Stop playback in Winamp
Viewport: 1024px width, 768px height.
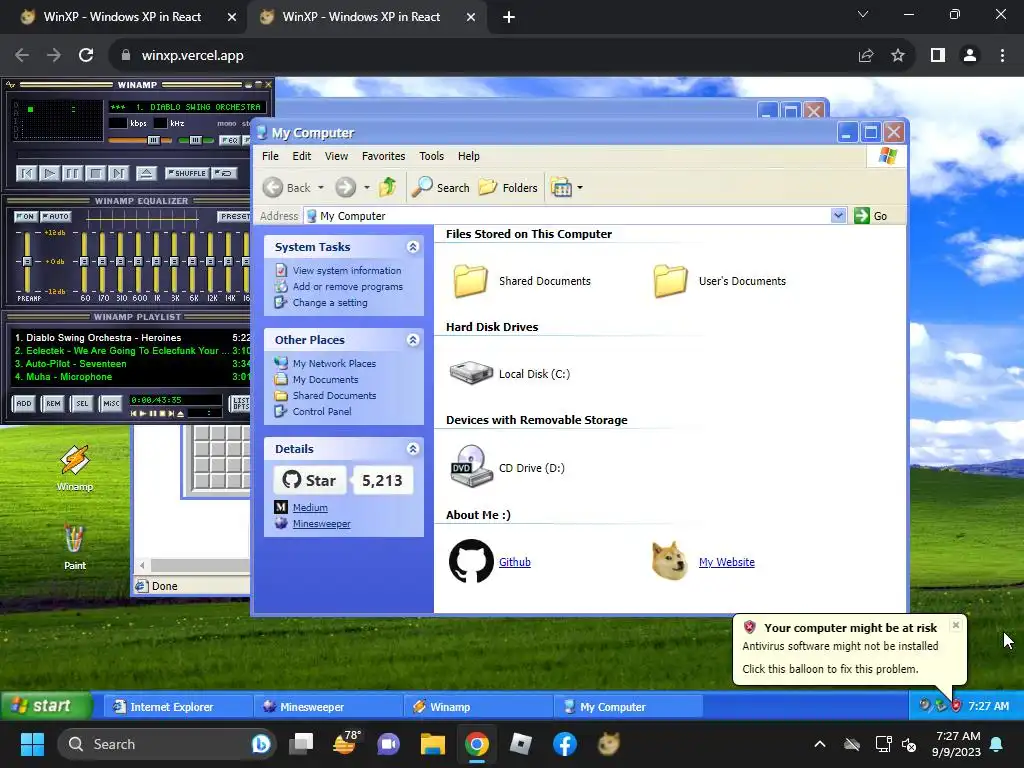[95, 173]
